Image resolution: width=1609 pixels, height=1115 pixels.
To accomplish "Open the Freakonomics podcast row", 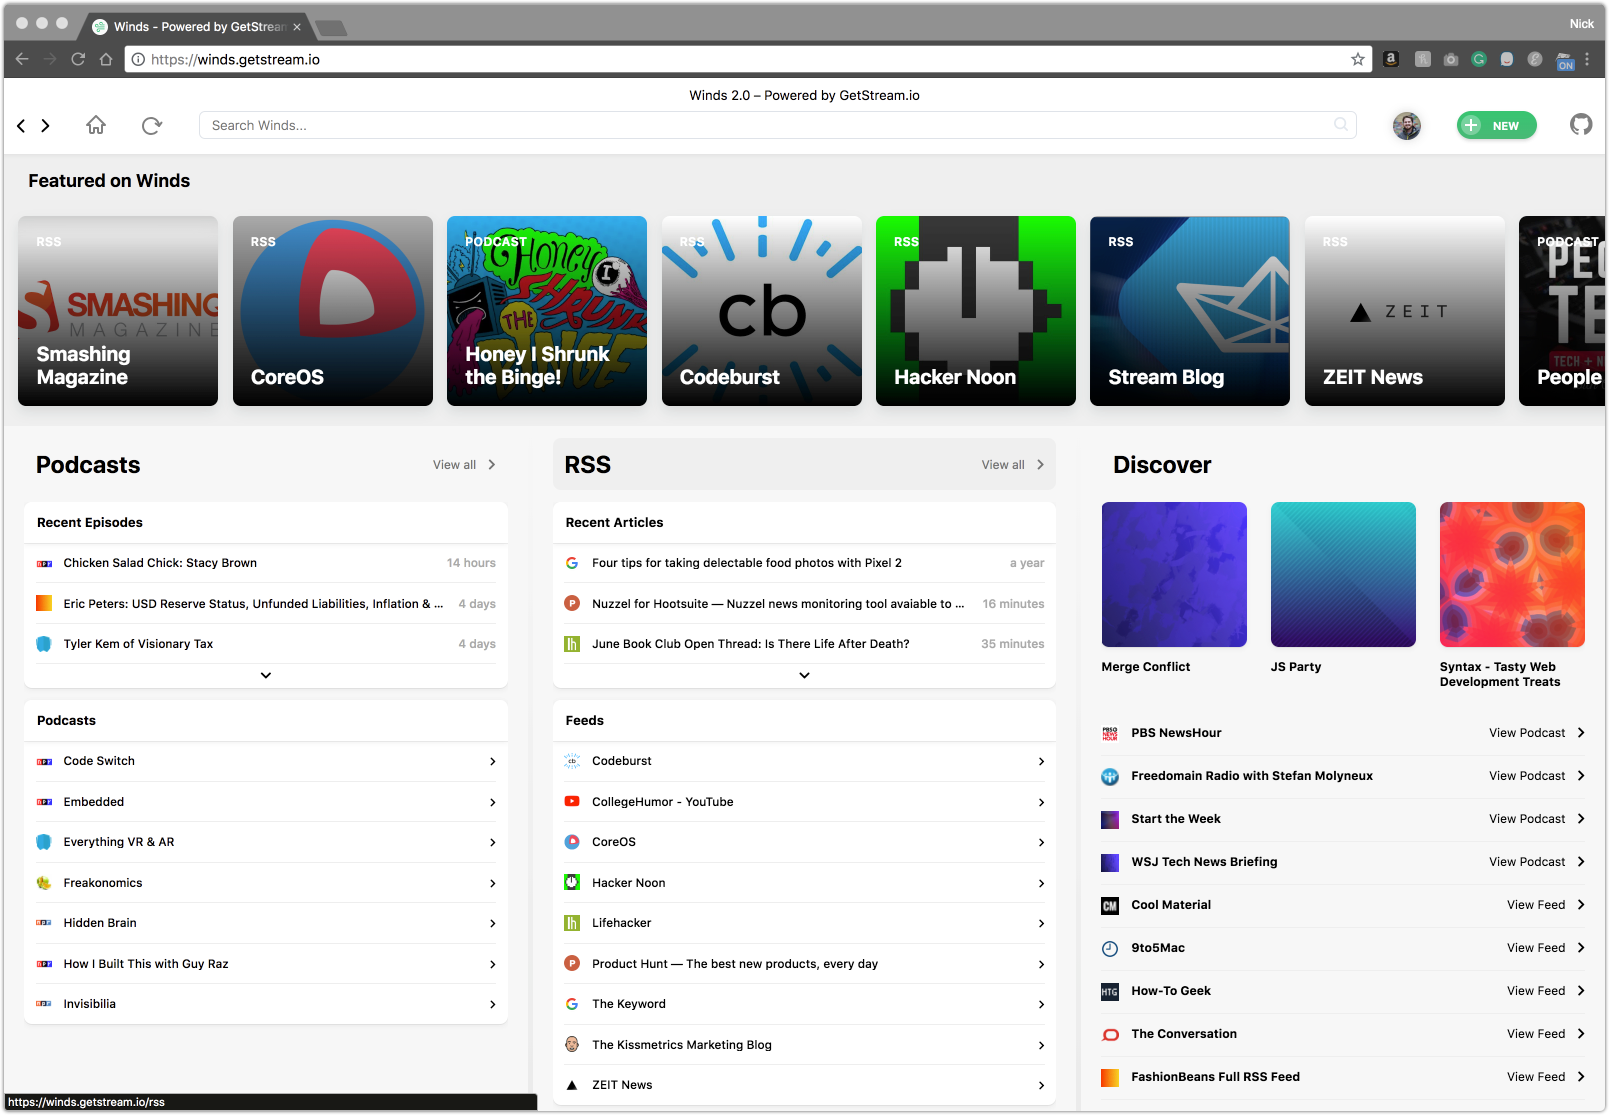I will [266, 883].
